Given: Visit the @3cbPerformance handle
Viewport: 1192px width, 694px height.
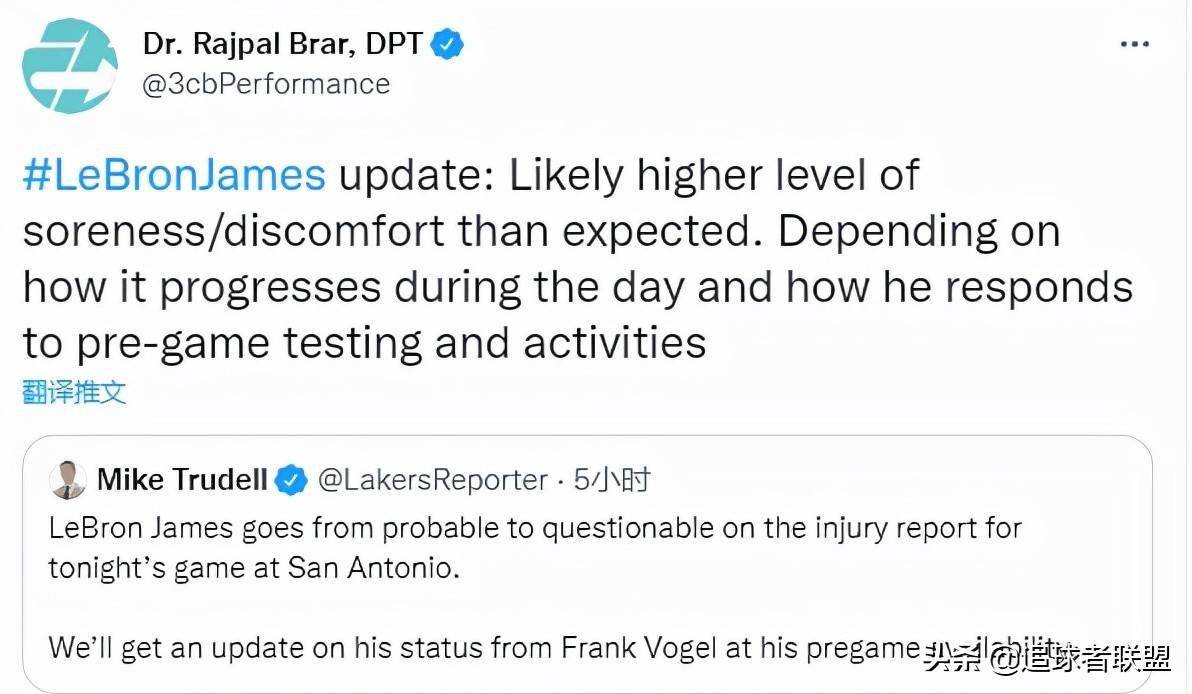Looking at the screenshot, I should click(x=266, y=84).
